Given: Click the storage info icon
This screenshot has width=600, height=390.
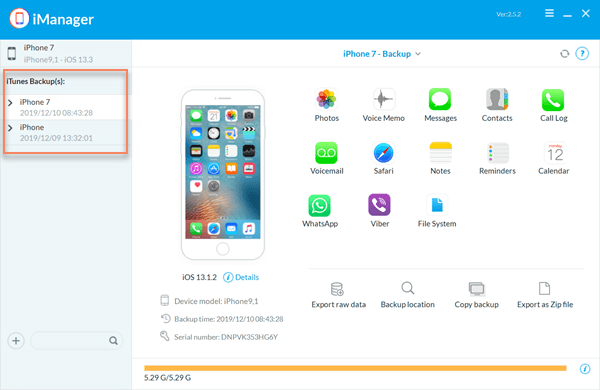Looking at the screenshot, I should 585,369.
